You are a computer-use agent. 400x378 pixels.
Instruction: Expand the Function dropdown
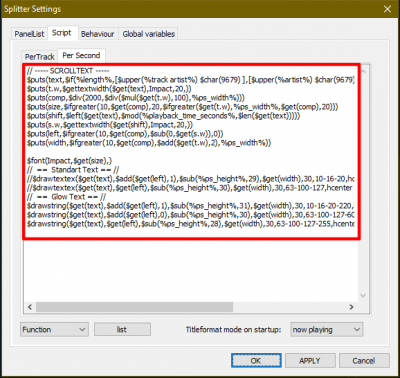[54, 330]
